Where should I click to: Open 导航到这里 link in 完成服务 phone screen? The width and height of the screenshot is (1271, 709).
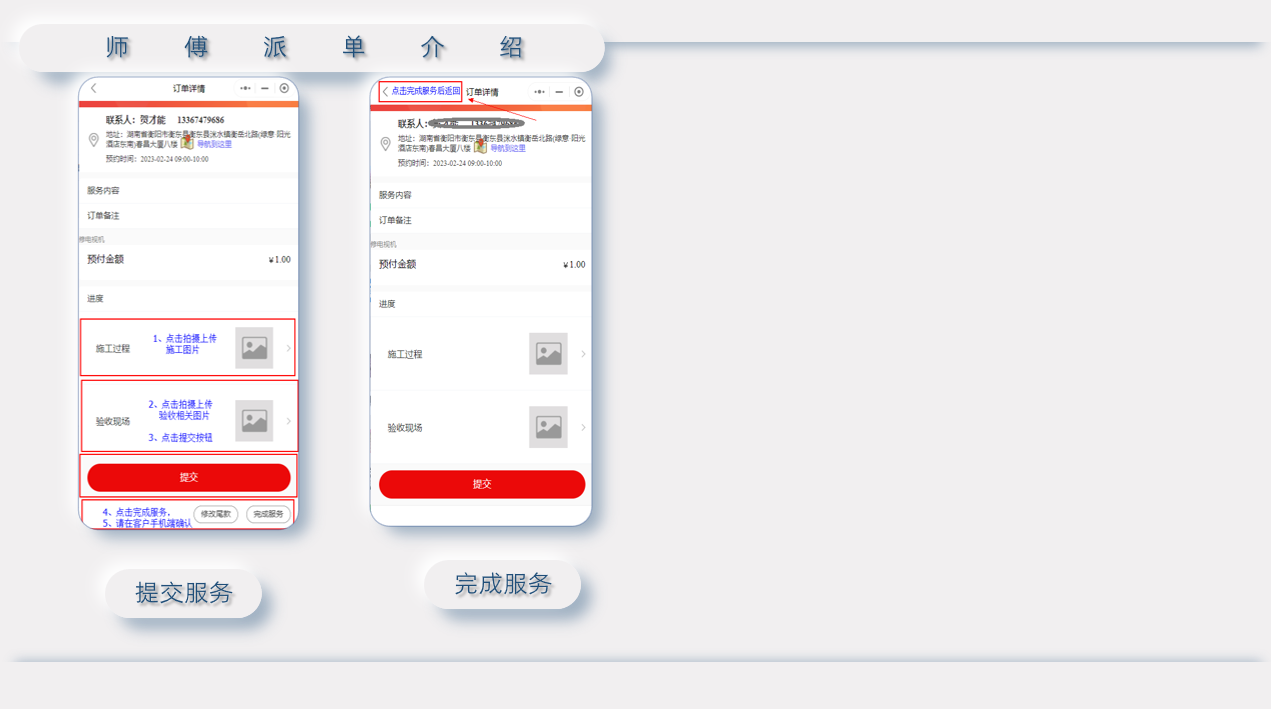point(508,148)
